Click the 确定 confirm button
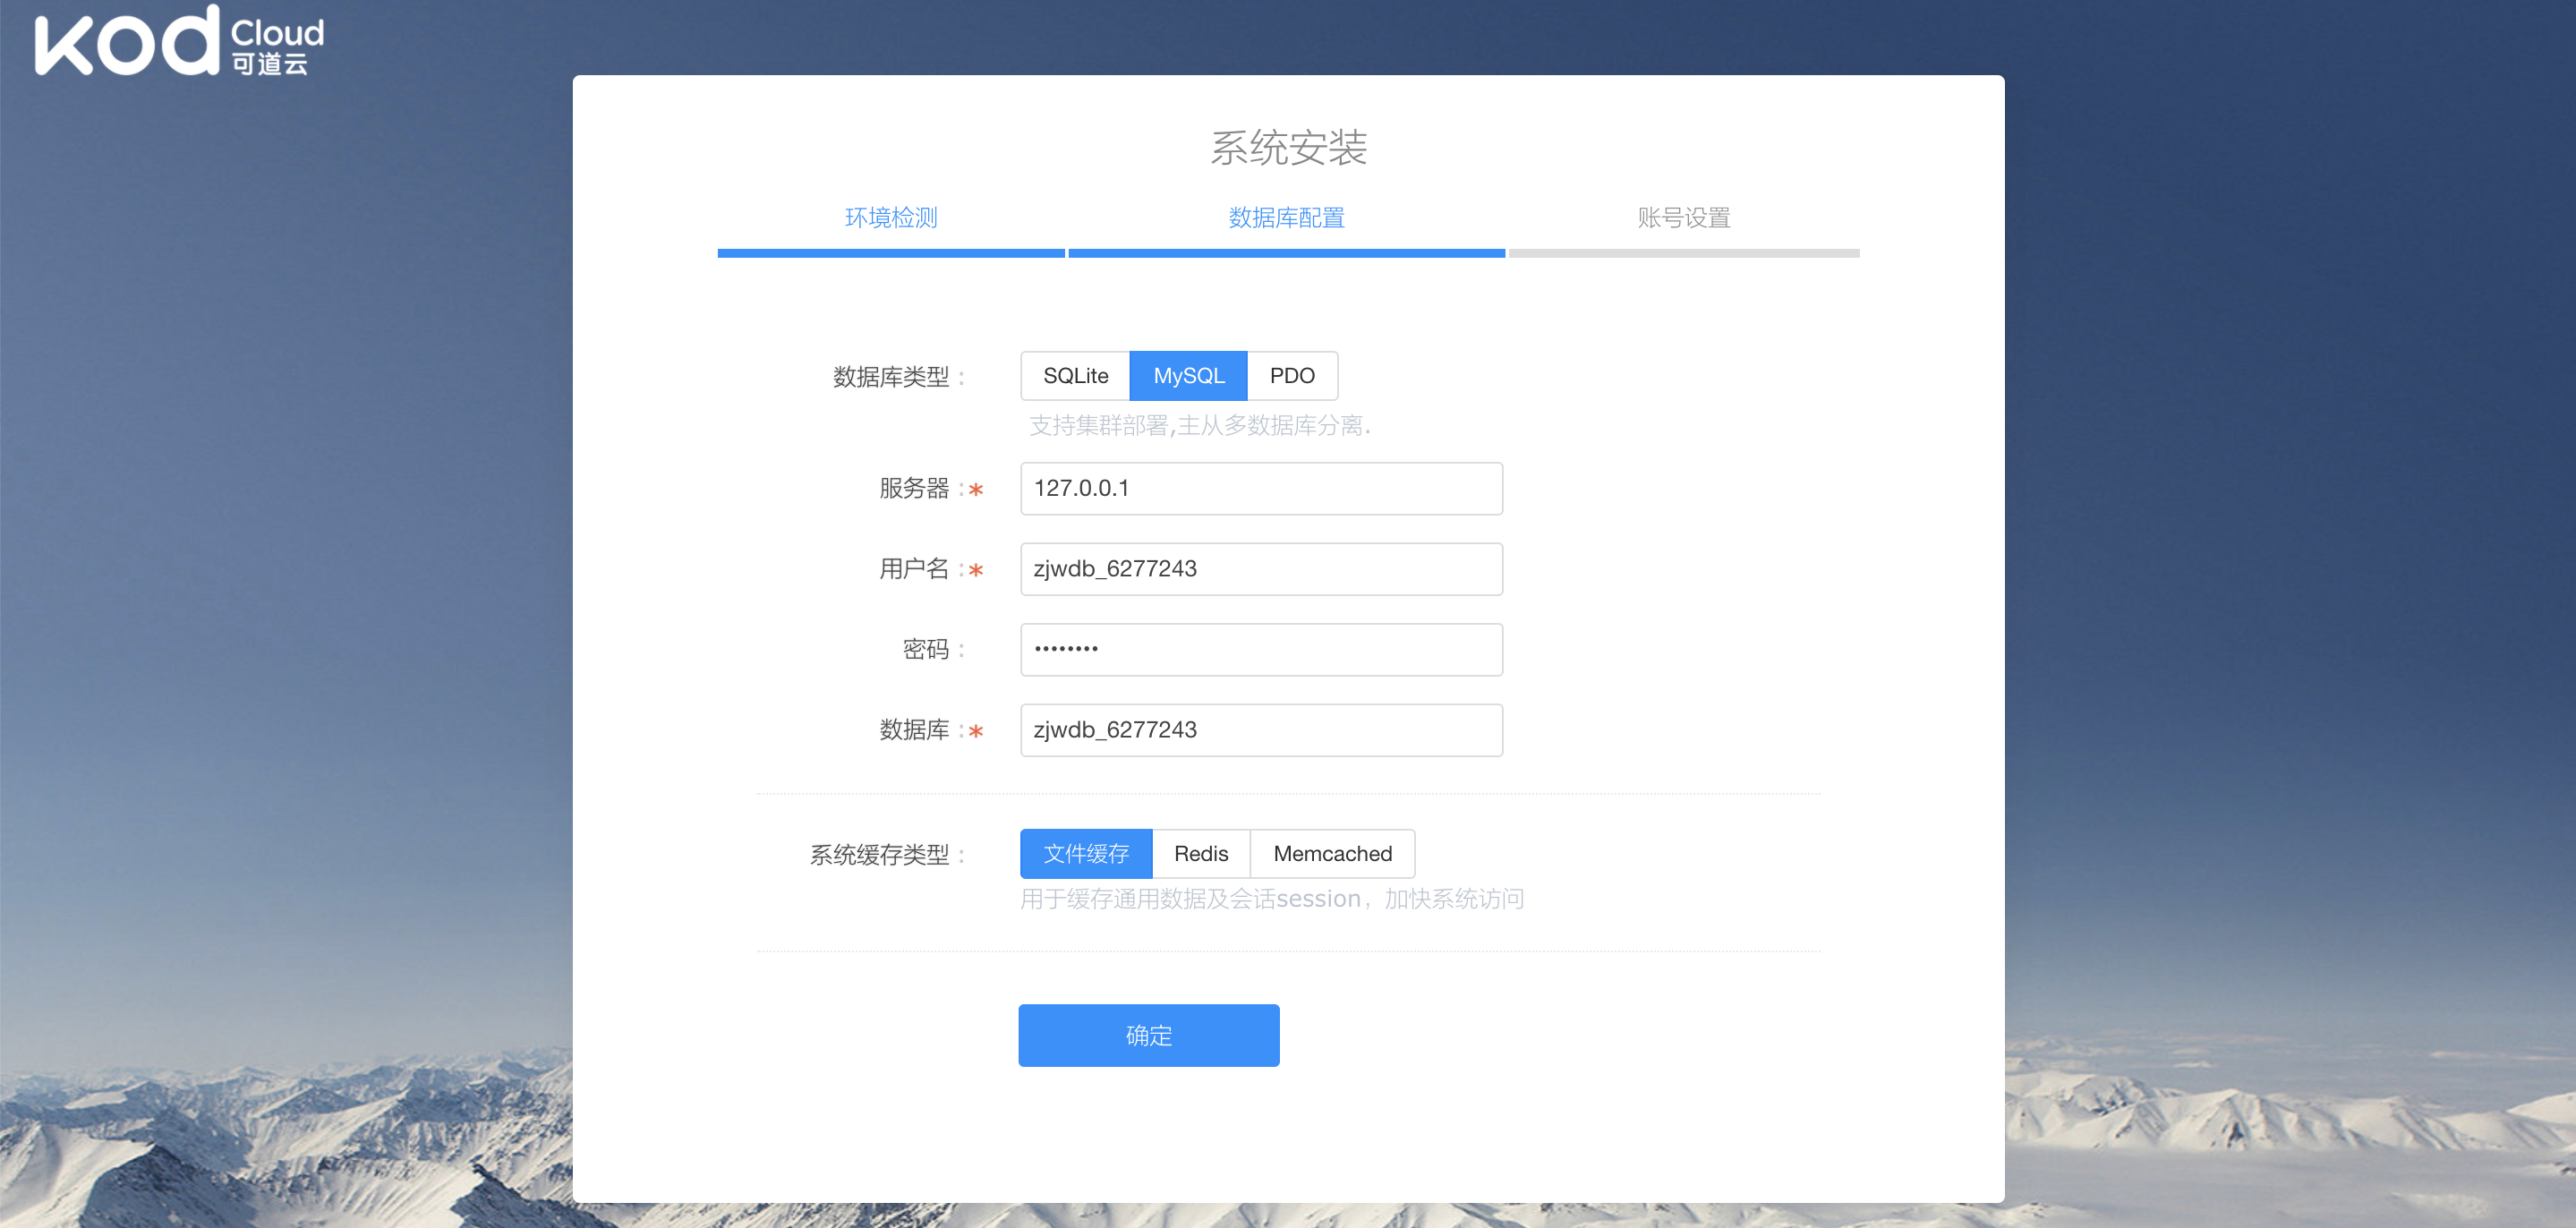 [1148, 1036]
